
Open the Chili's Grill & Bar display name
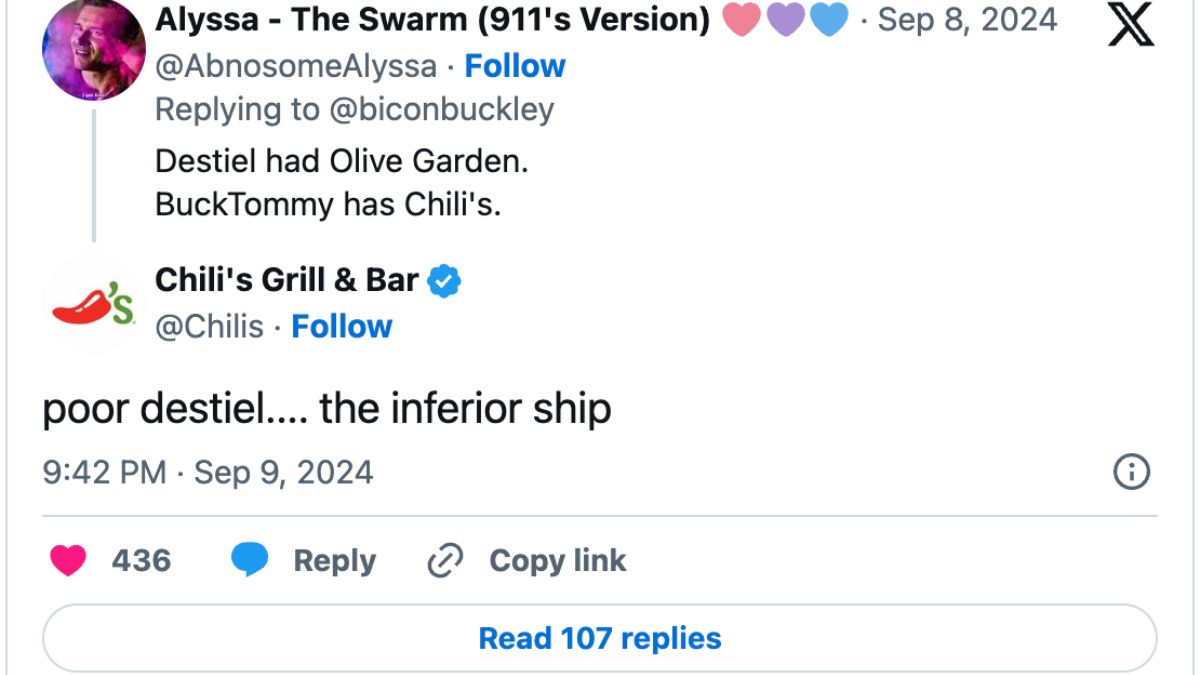[x=287, y=281]
